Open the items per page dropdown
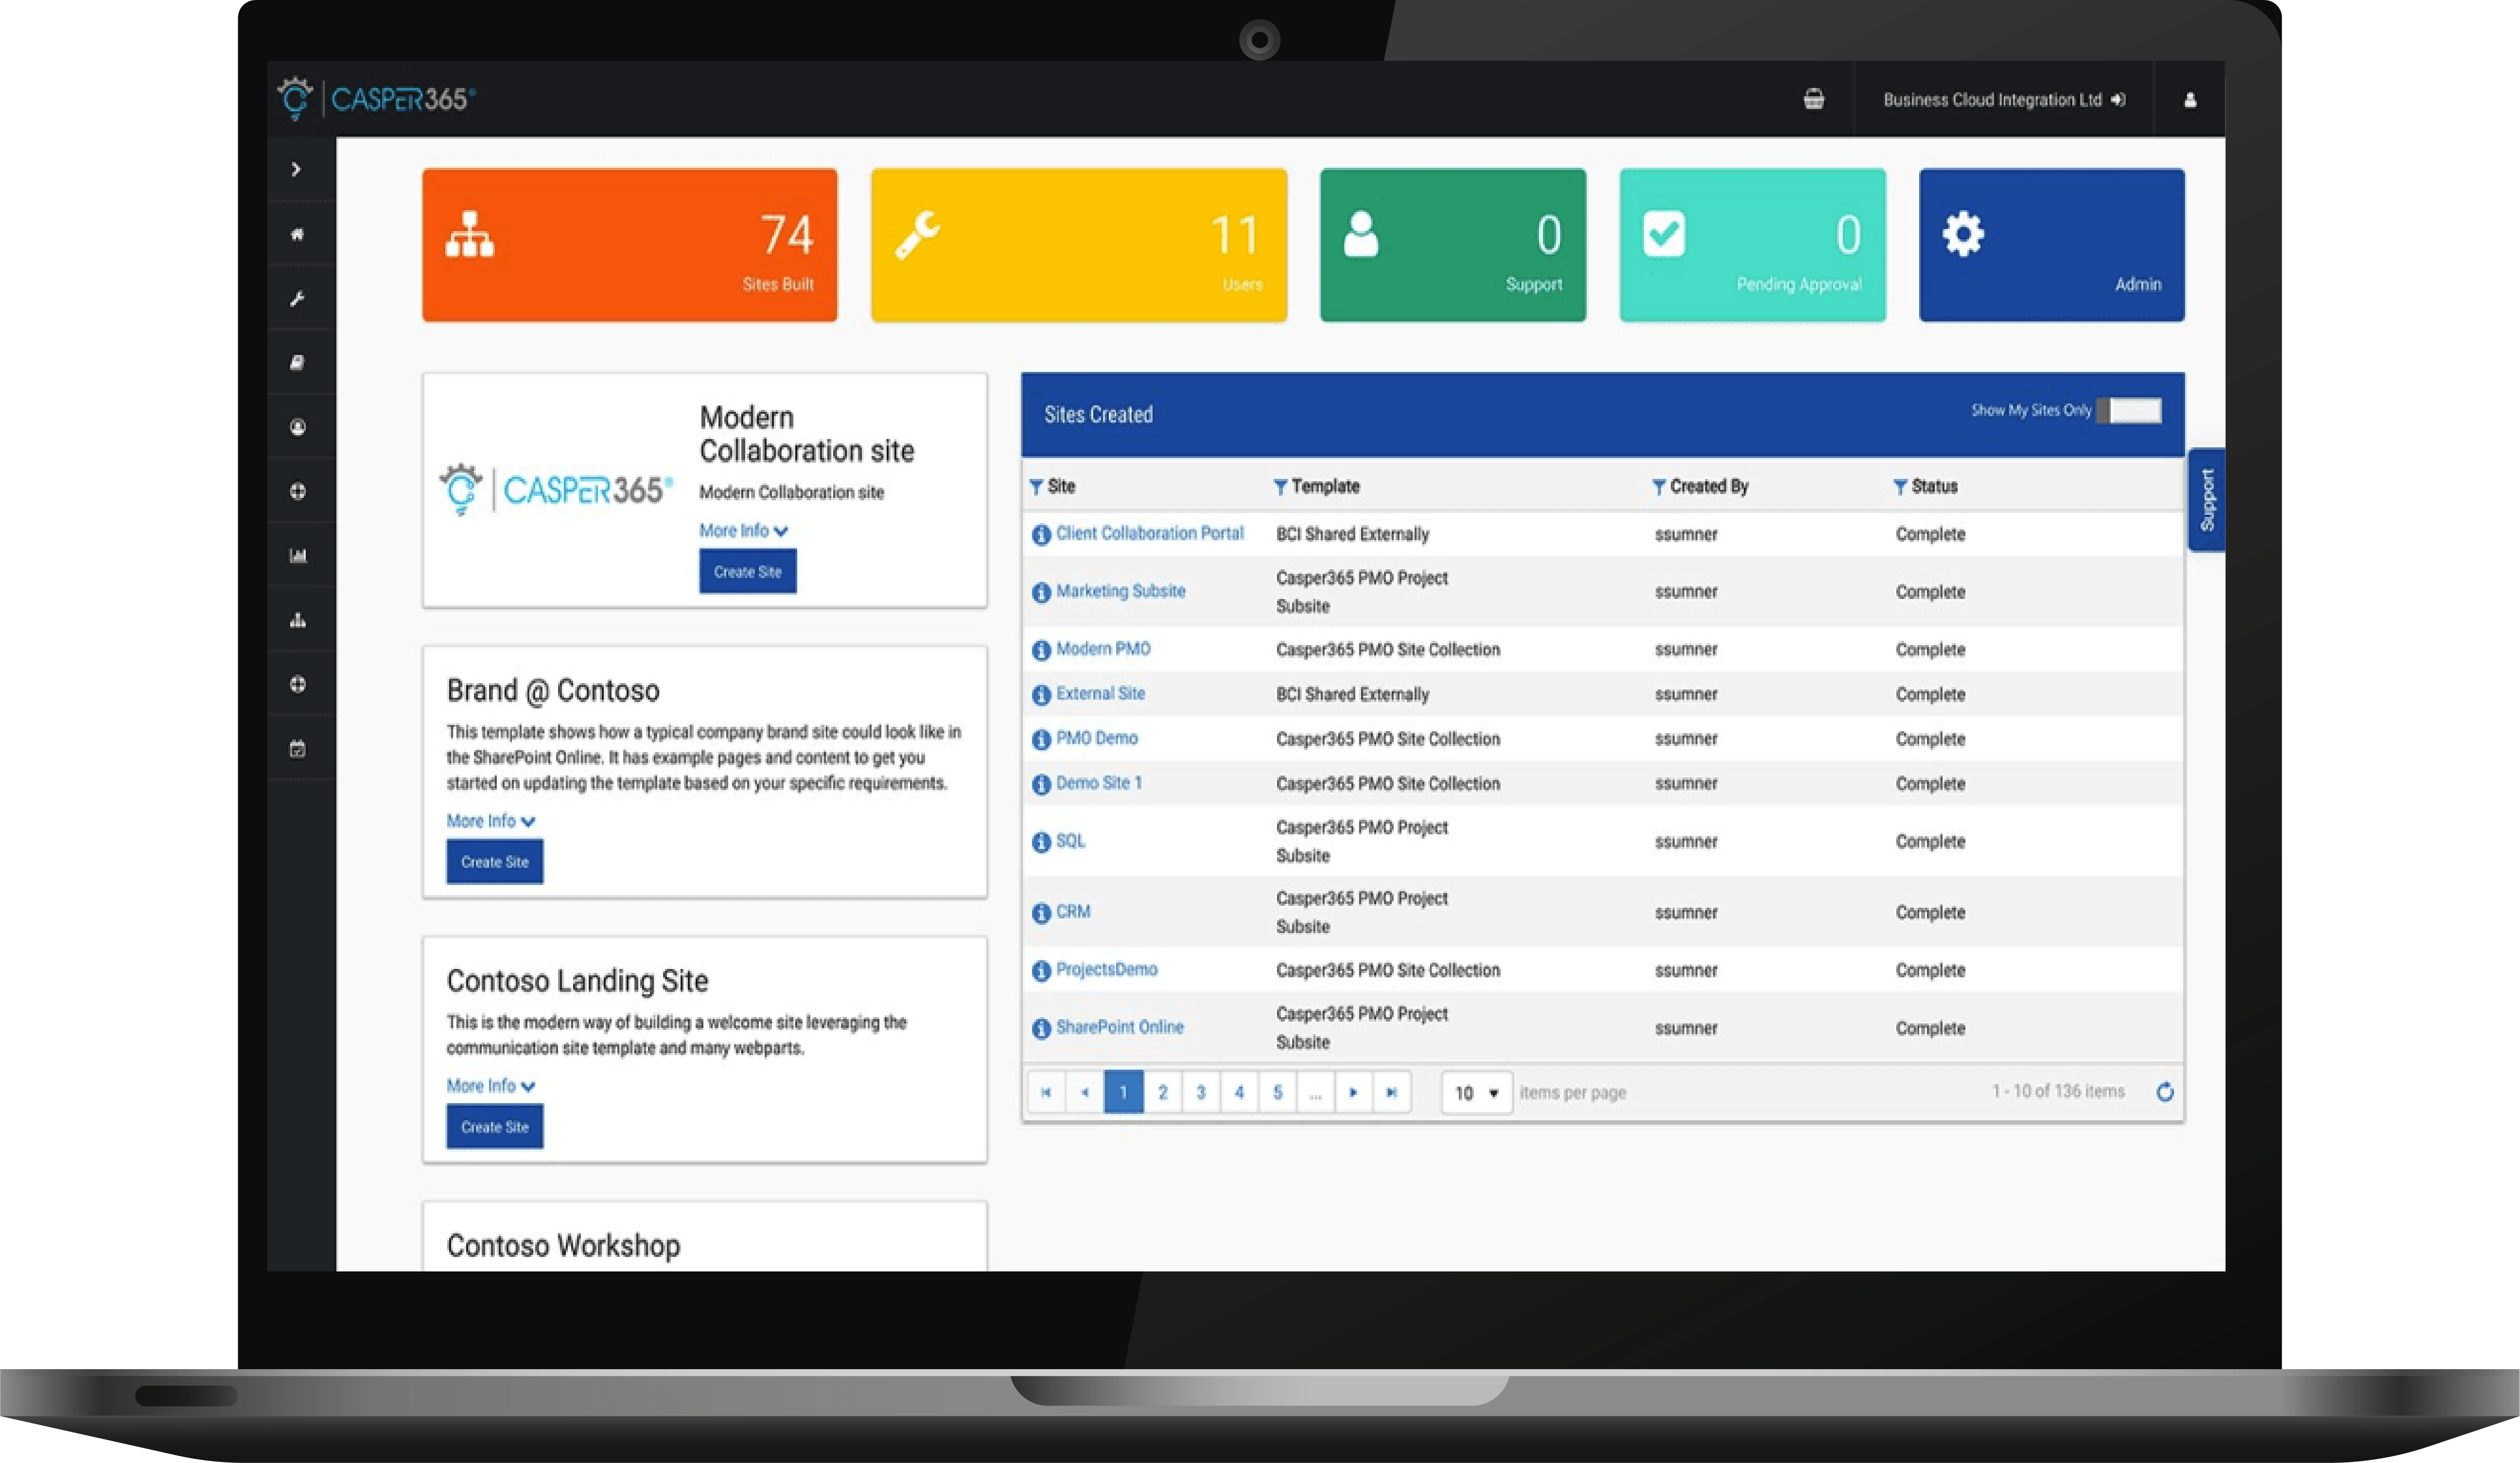 pos(1476,1093)
